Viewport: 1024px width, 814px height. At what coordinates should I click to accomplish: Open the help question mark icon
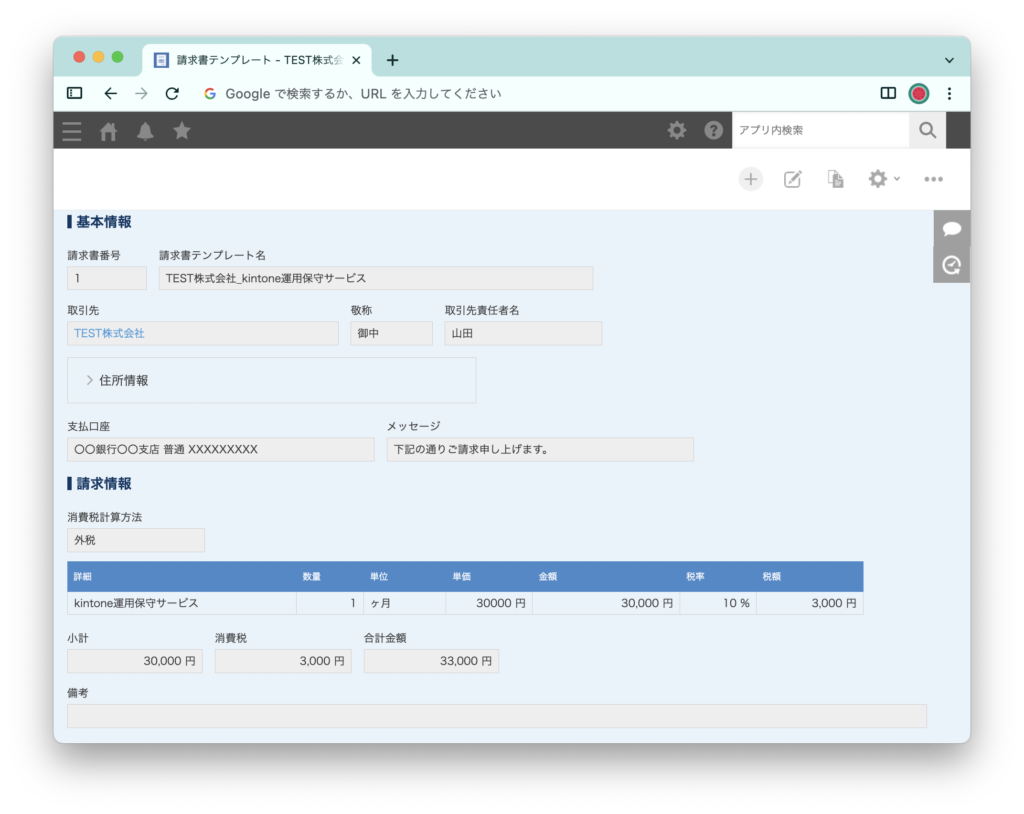point(713,130)
